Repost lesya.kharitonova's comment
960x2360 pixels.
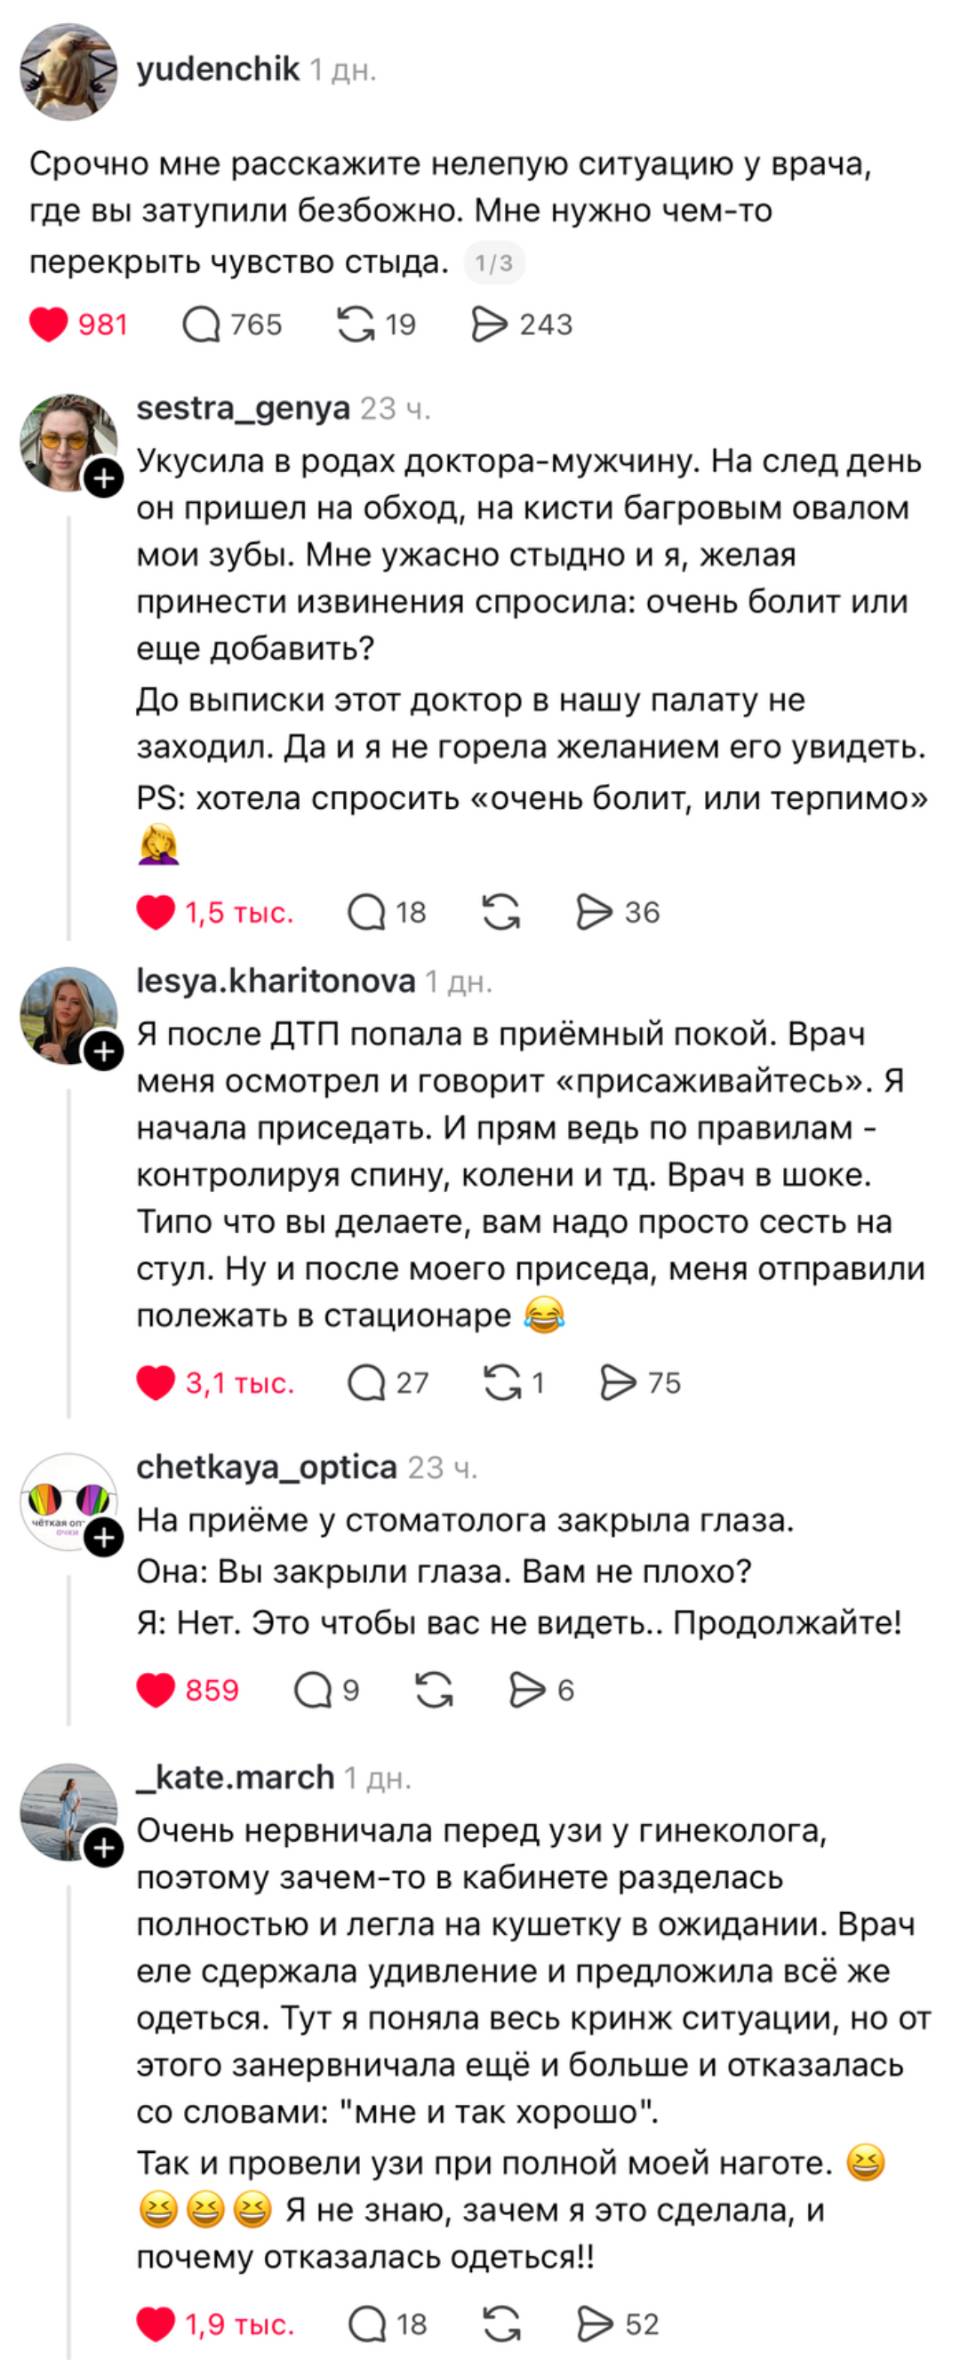[x=505, y=1382]
